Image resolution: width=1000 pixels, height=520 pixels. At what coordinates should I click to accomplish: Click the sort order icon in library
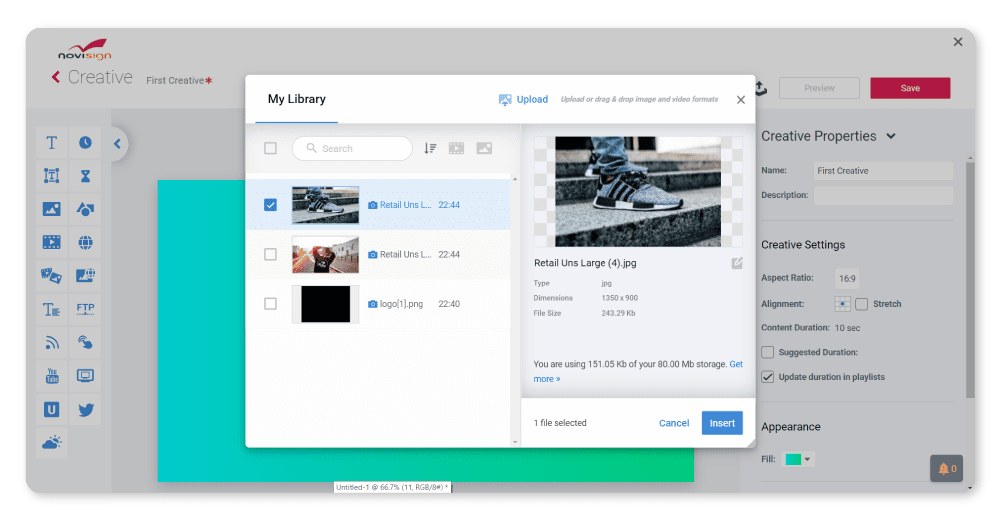pyautogui.click(x=430, y=148)
